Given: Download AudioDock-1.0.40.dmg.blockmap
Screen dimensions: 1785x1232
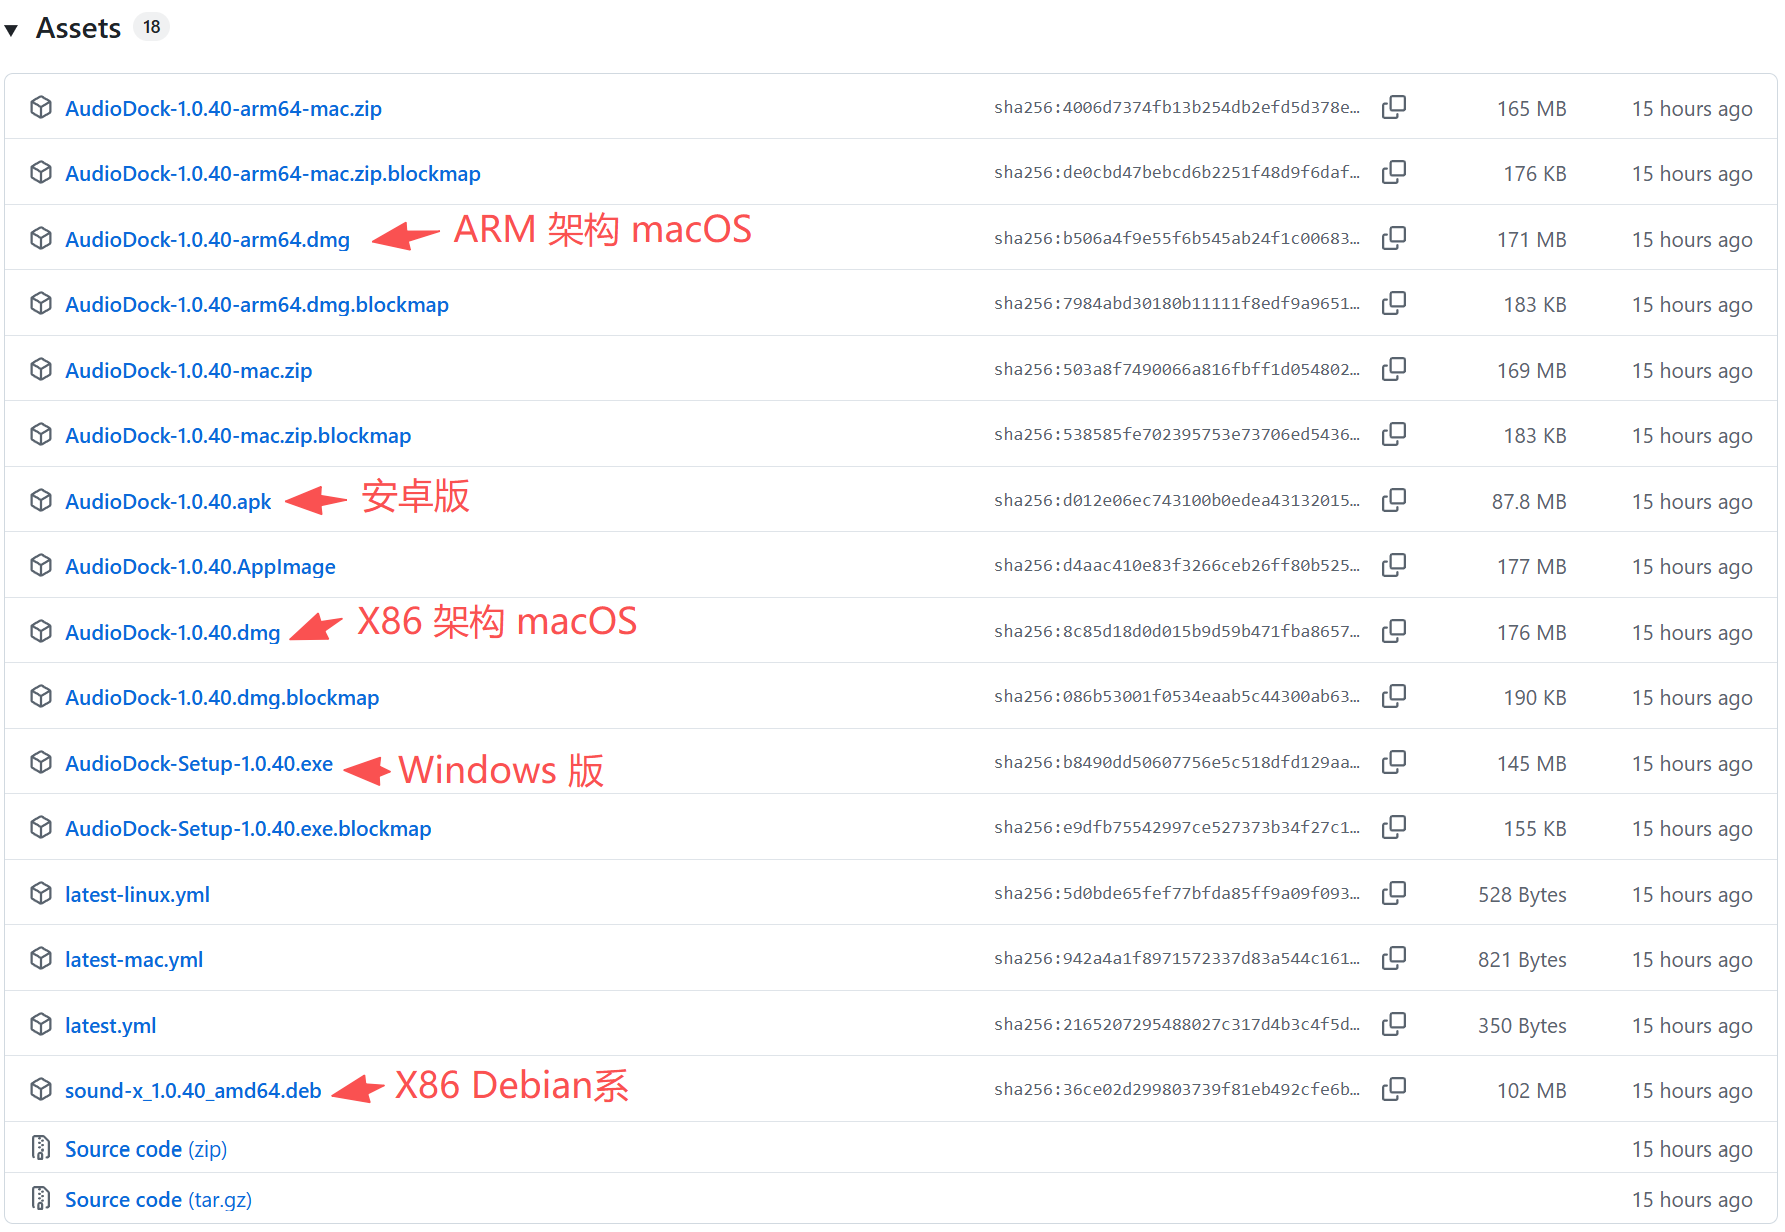Looking at the screenshot, I should click(x=222, y=698).
